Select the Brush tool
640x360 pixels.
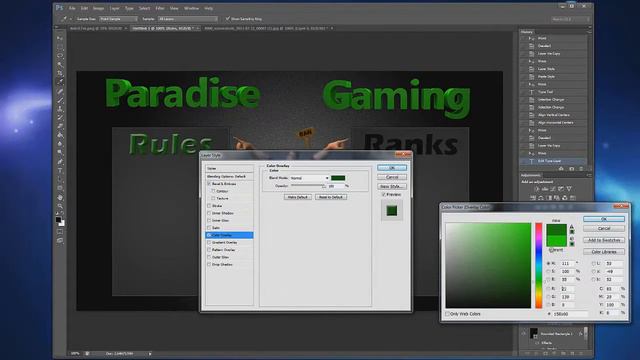[x=60, y=100]
